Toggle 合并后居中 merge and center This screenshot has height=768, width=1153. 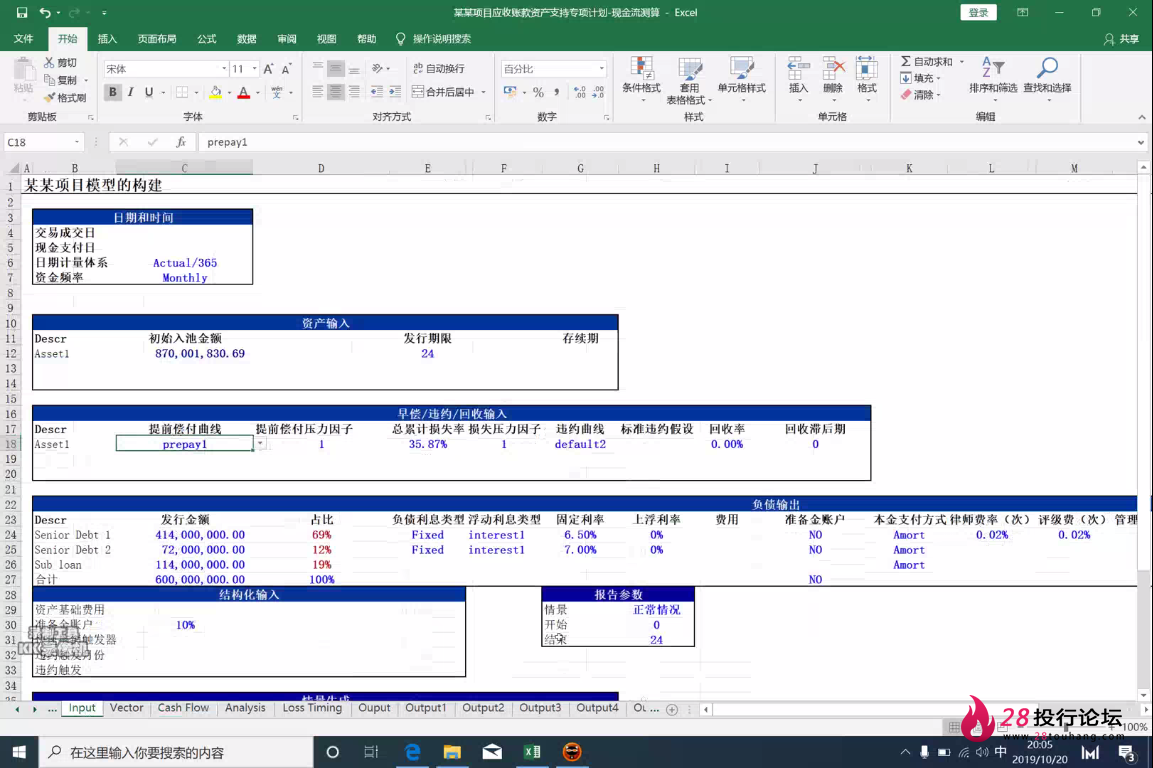tap(445, 92)
